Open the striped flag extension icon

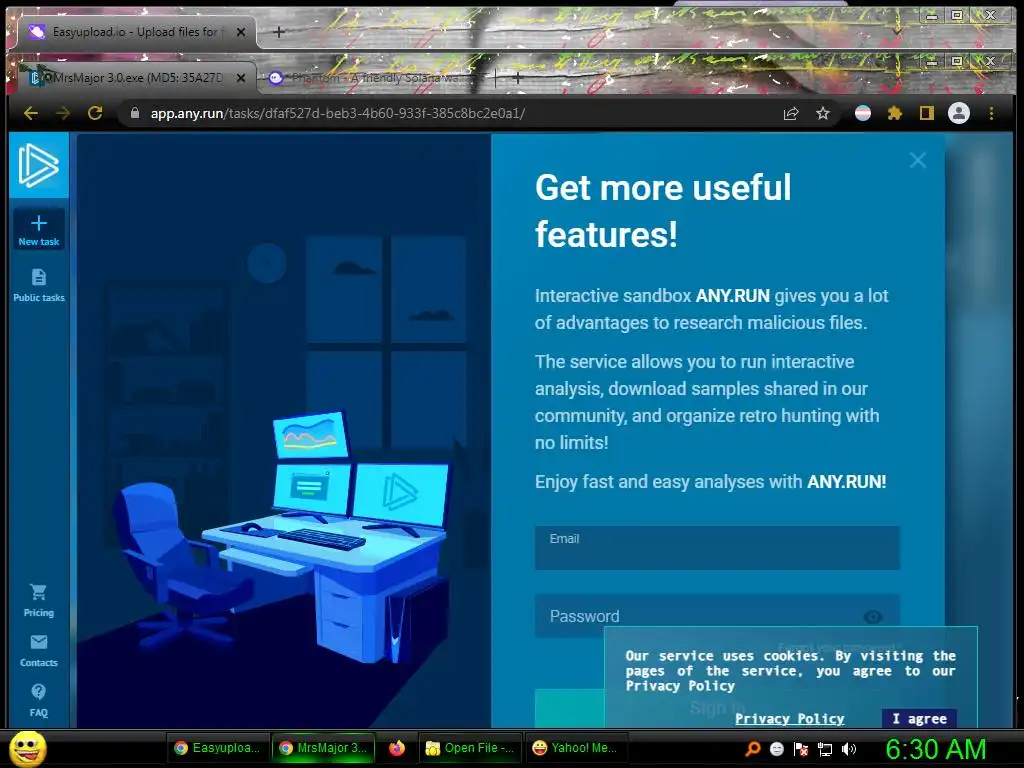pos(863,114)
